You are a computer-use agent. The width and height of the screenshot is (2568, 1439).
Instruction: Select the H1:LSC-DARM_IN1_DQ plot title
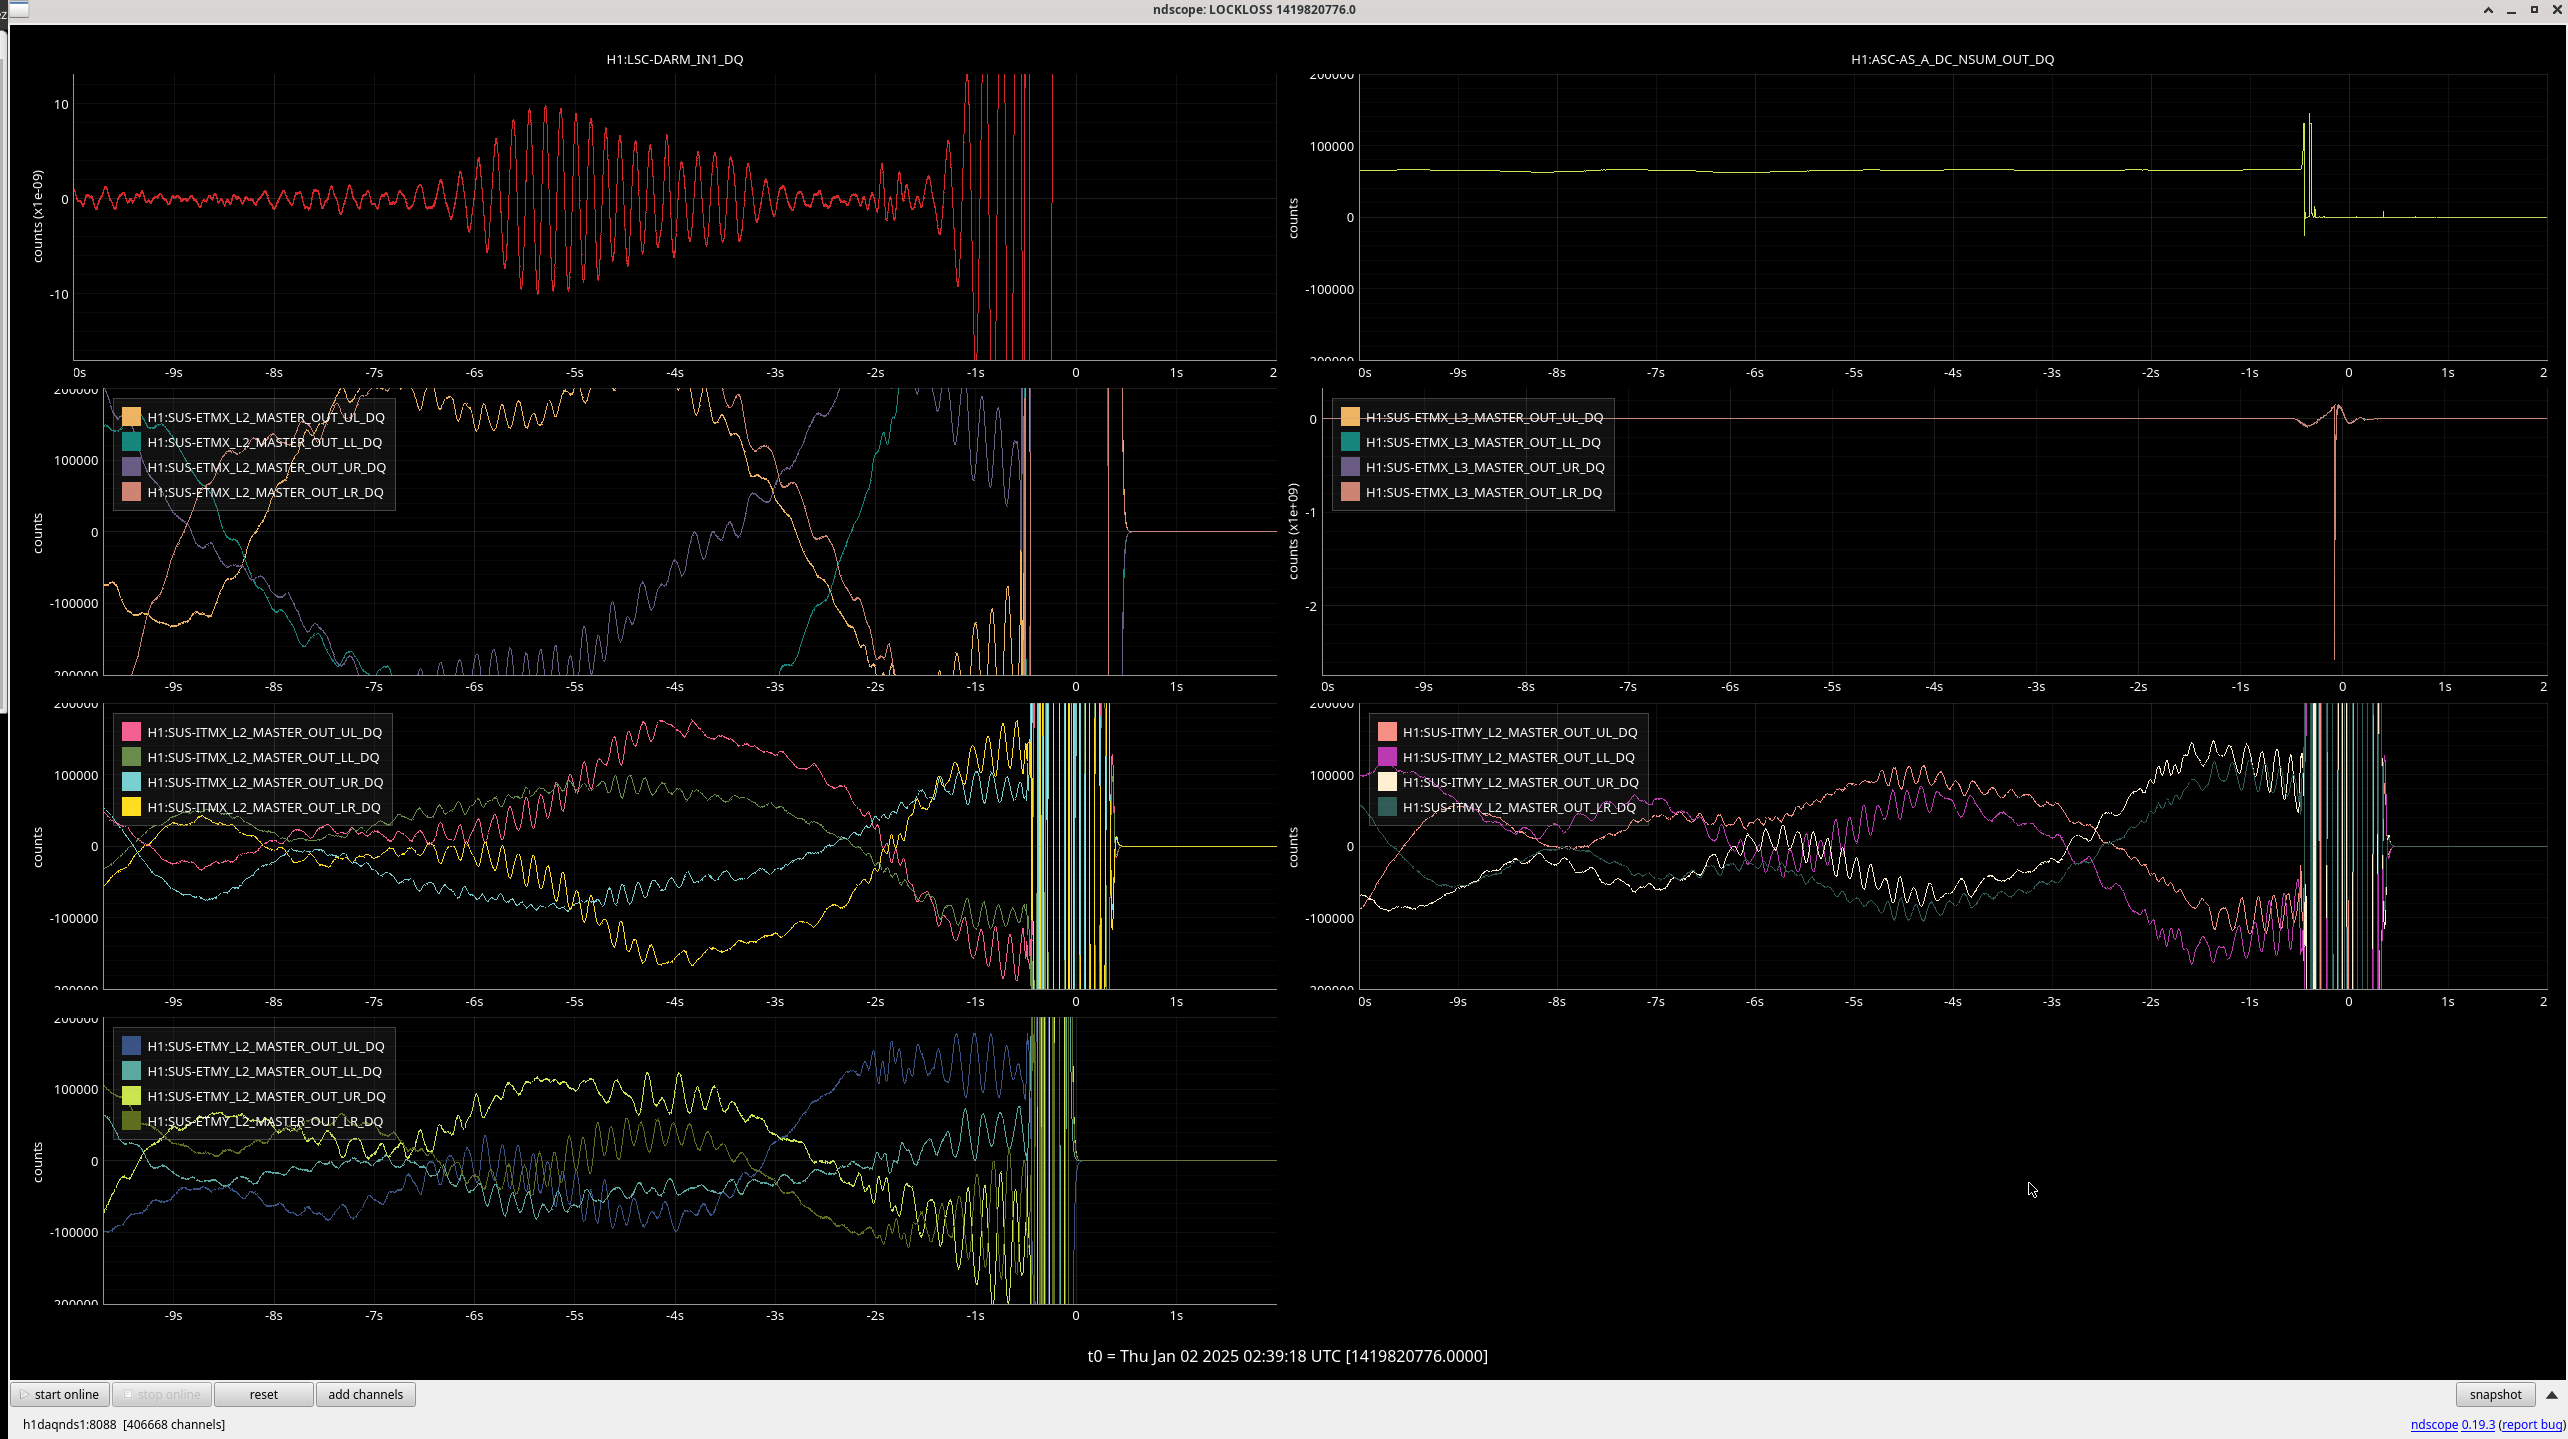(x=675, y=59)
